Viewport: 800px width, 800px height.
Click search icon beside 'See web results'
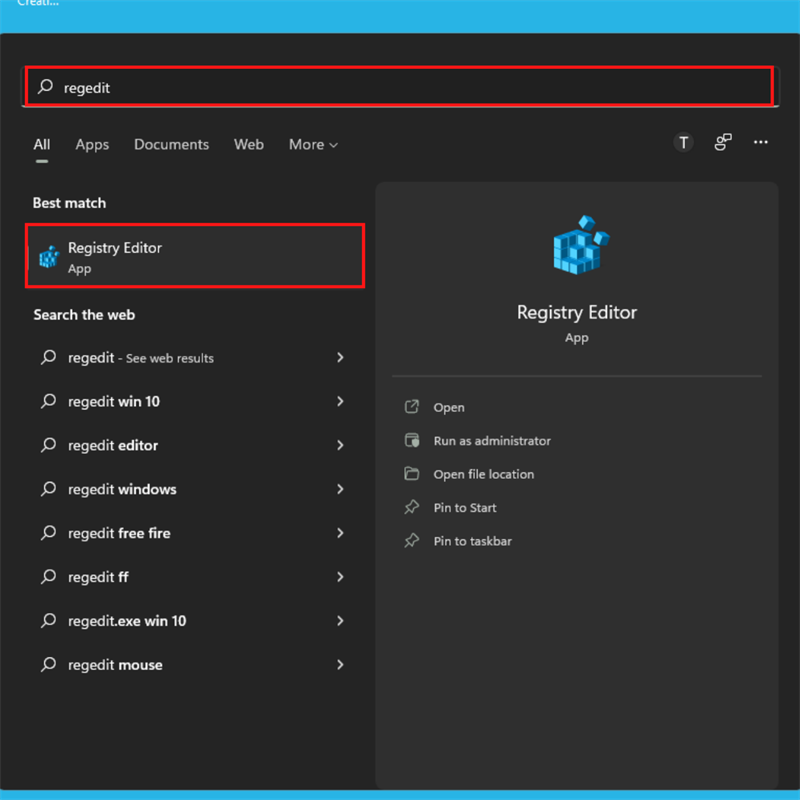[48, 357]
